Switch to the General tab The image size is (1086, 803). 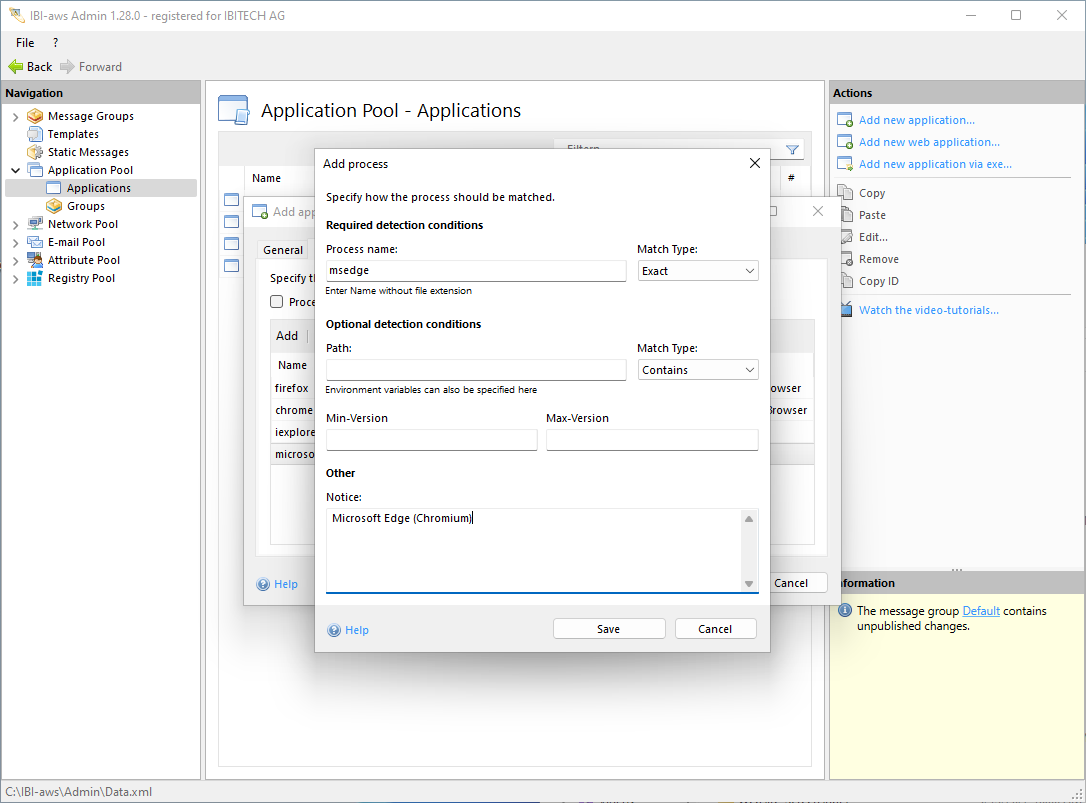pos(283,250)
